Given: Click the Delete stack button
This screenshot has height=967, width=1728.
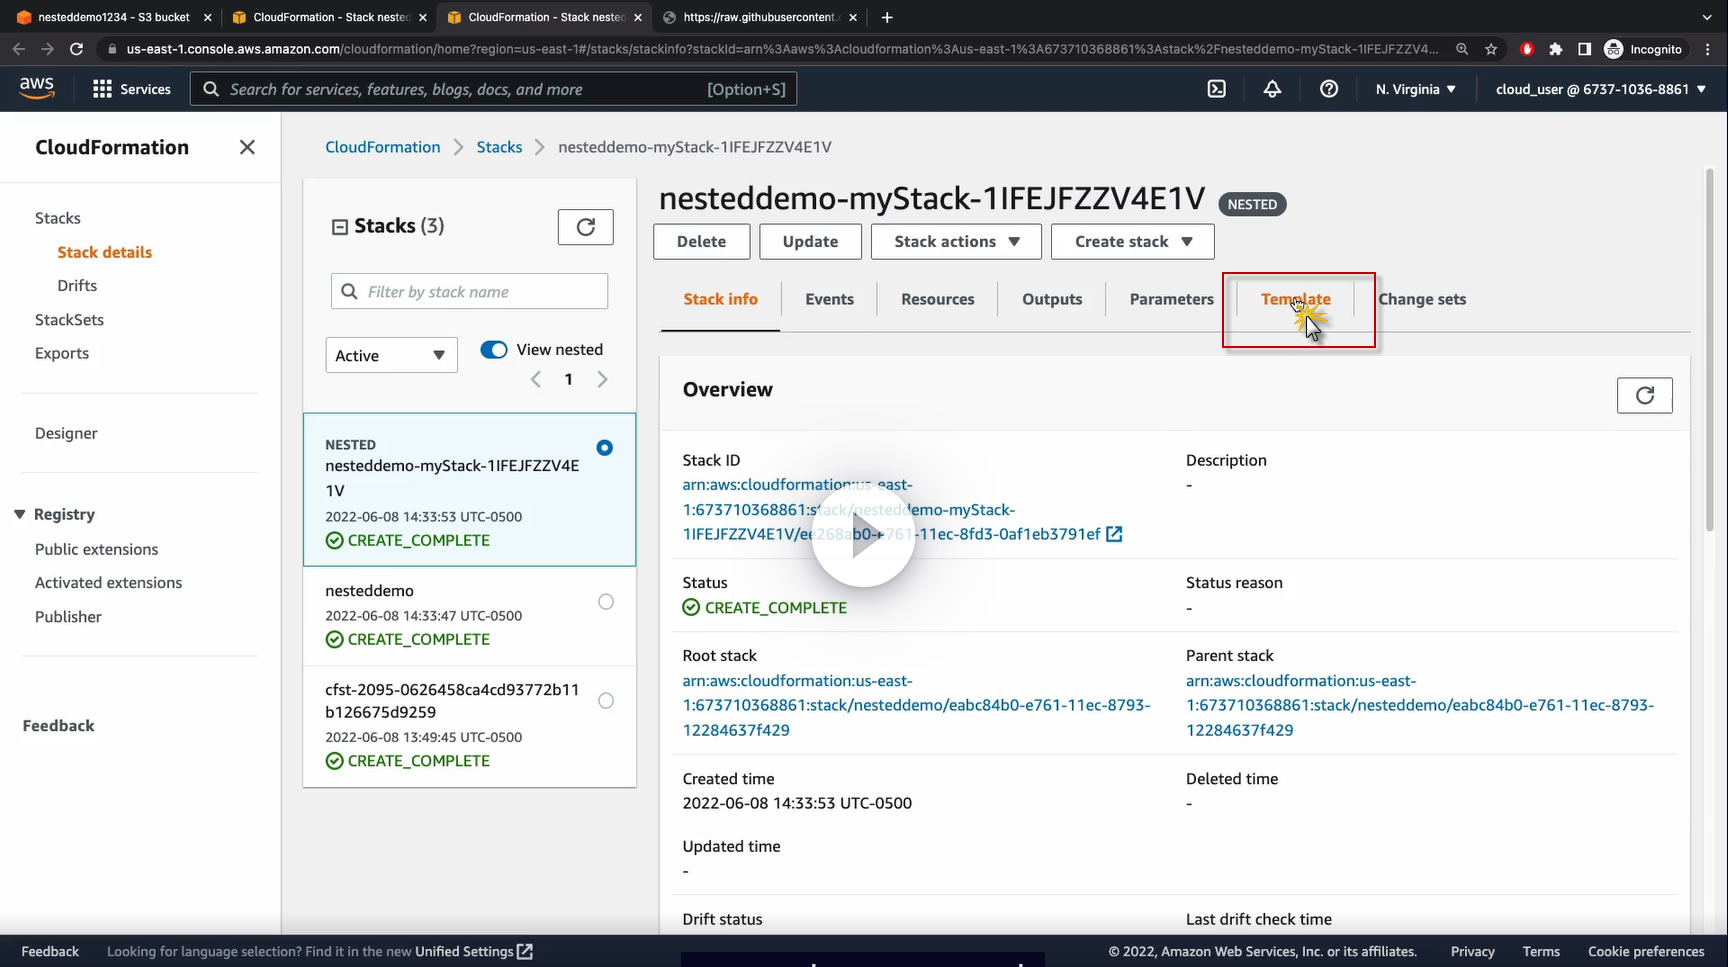Looking at the screenshot, I should tap(701, 241).
